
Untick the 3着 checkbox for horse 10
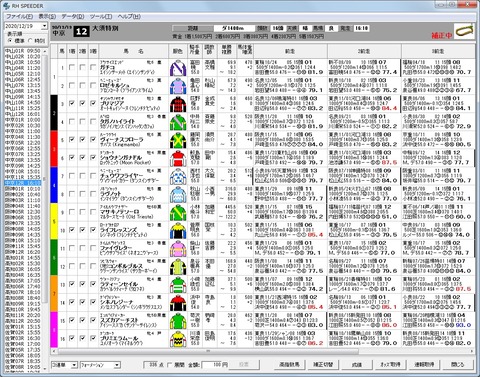pyautogui.click(x=93, y=230)
